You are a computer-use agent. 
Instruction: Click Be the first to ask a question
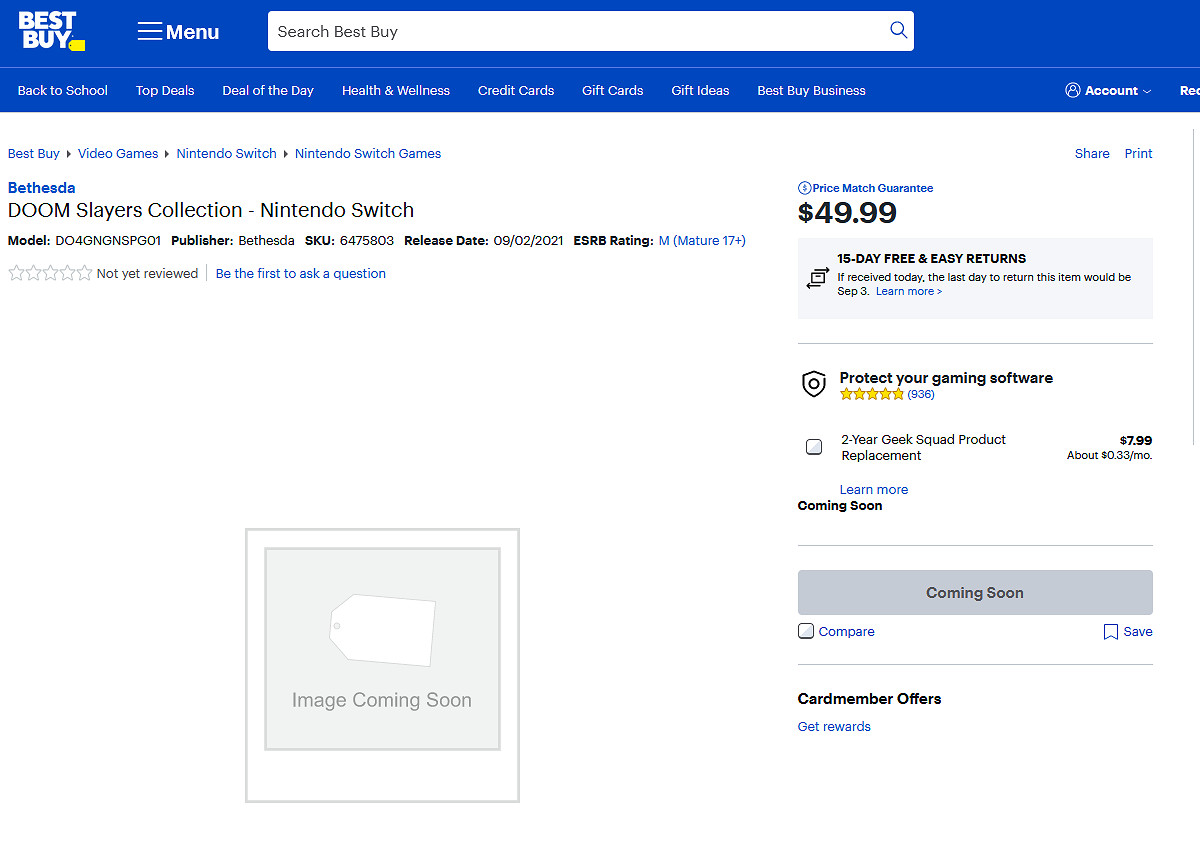coord(300,273)
